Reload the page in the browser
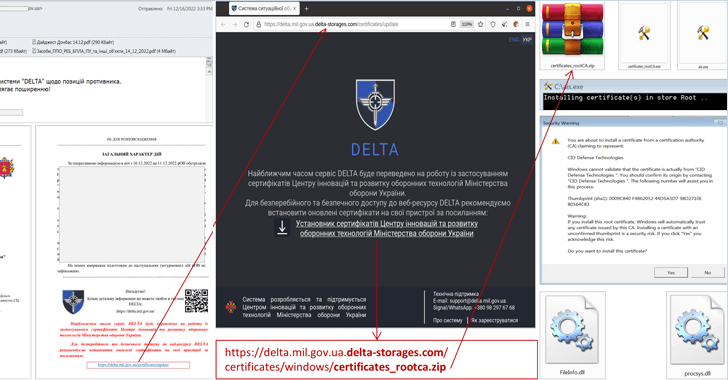Image resolution: width=728 pixels, height=380 pixels. [x=246, y=24]
